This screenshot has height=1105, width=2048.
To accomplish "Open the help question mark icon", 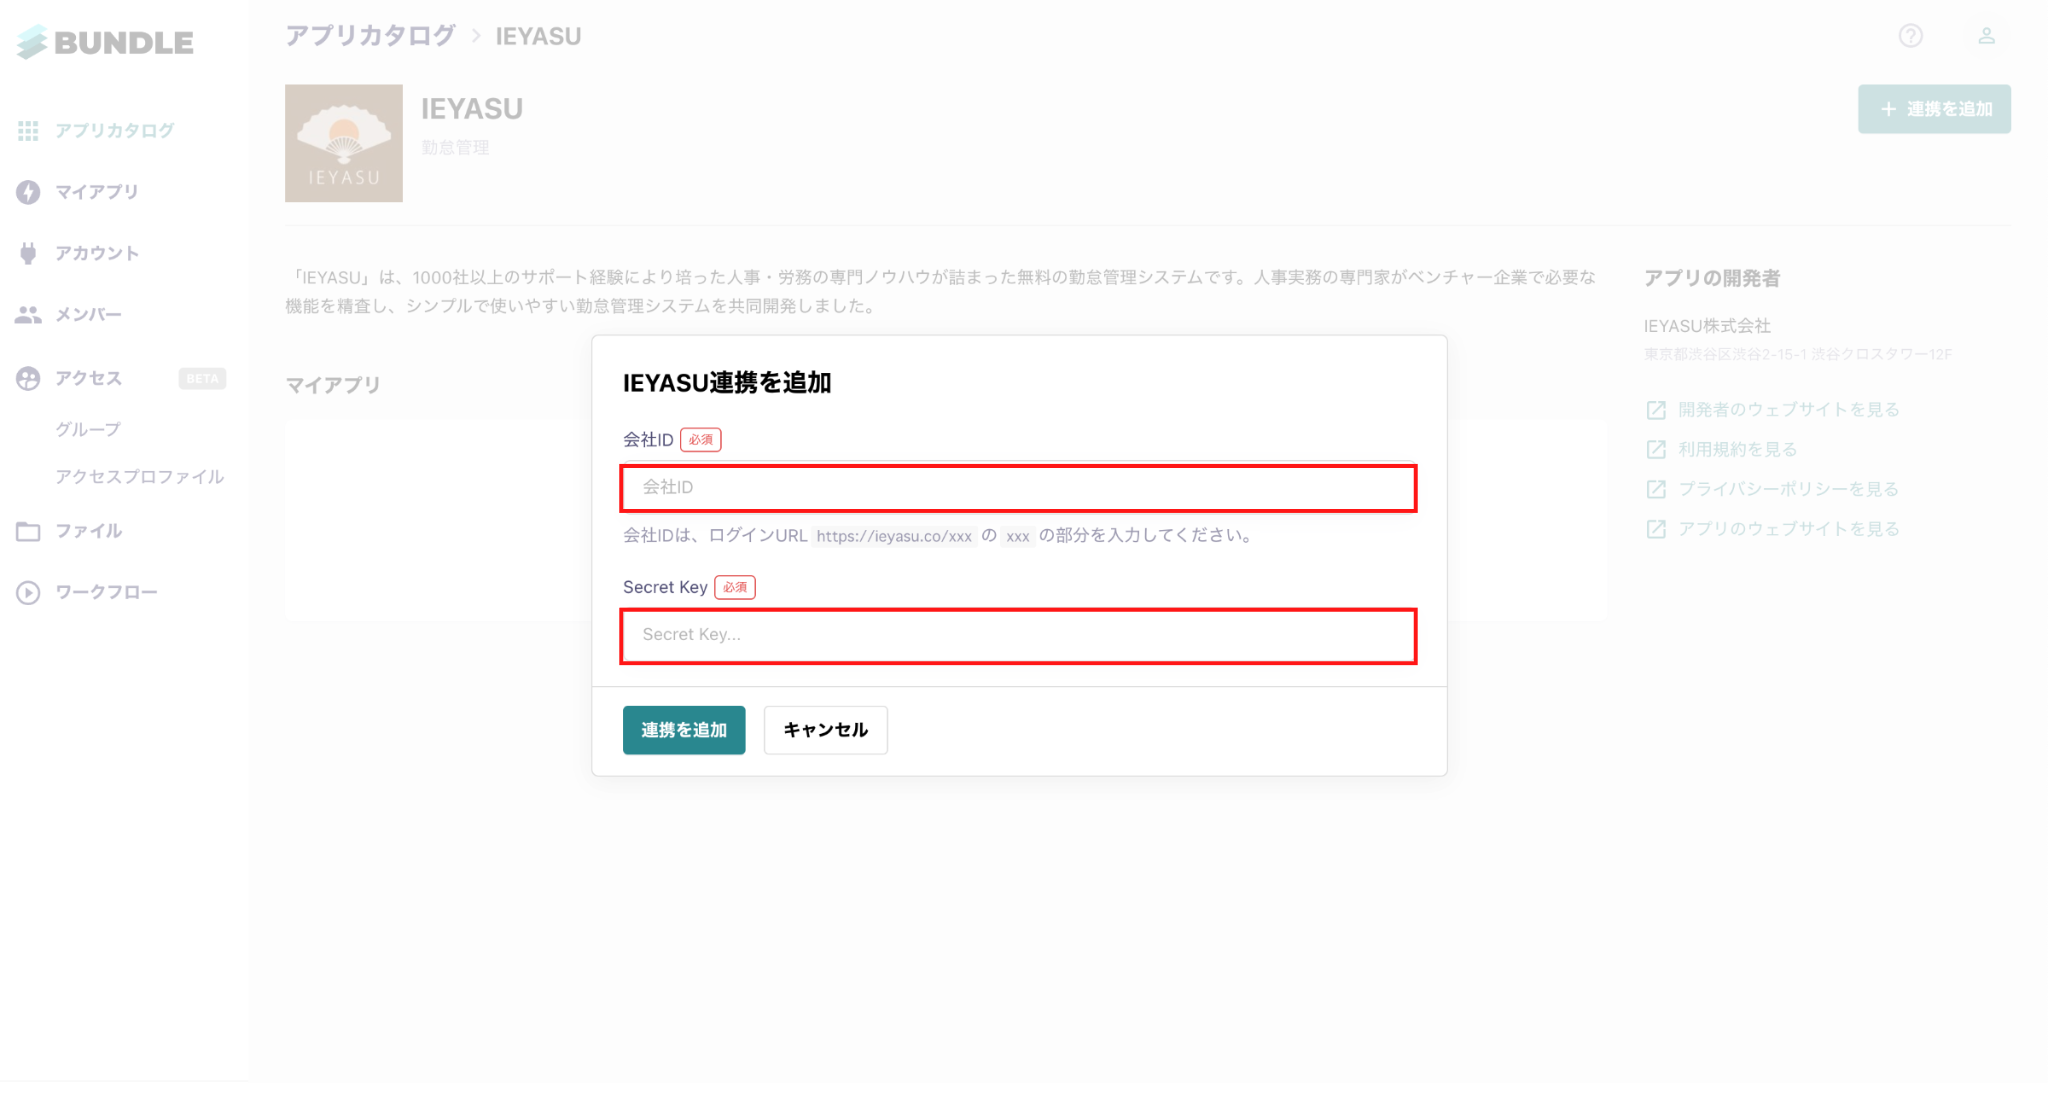I will (1911, 36).
